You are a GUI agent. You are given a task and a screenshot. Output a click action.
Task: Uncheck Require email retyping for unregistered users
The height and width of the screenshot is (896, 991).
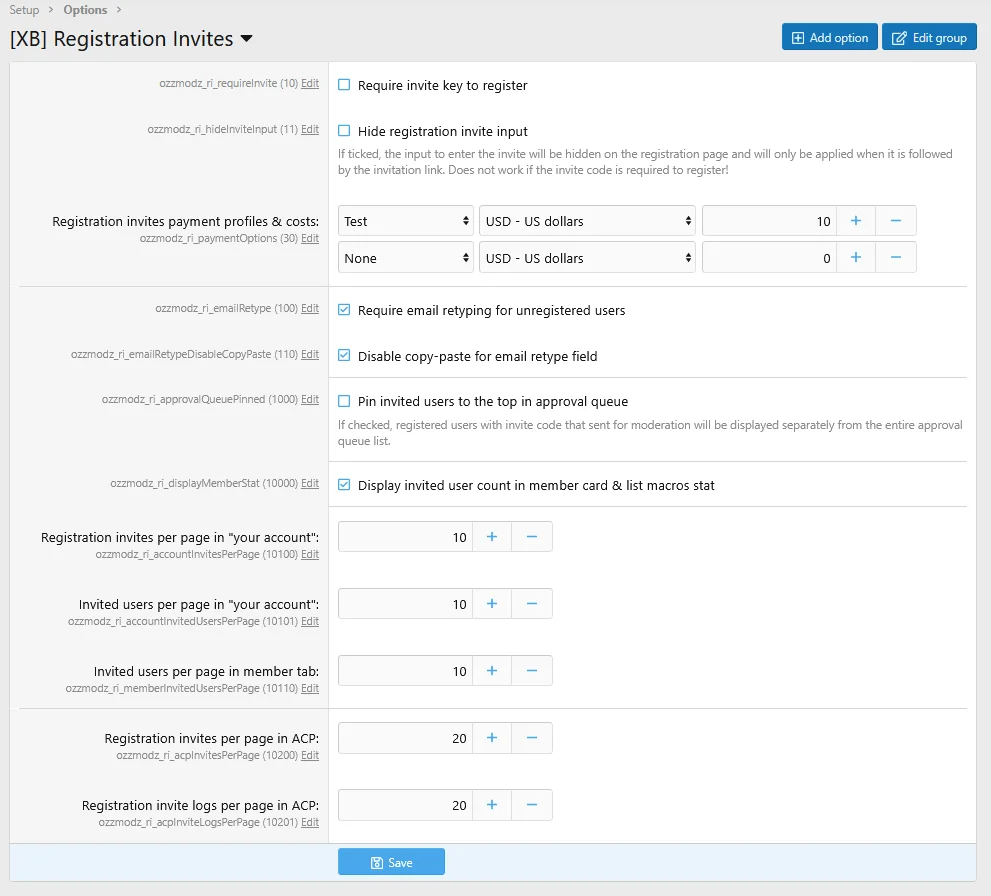[343, 310]
